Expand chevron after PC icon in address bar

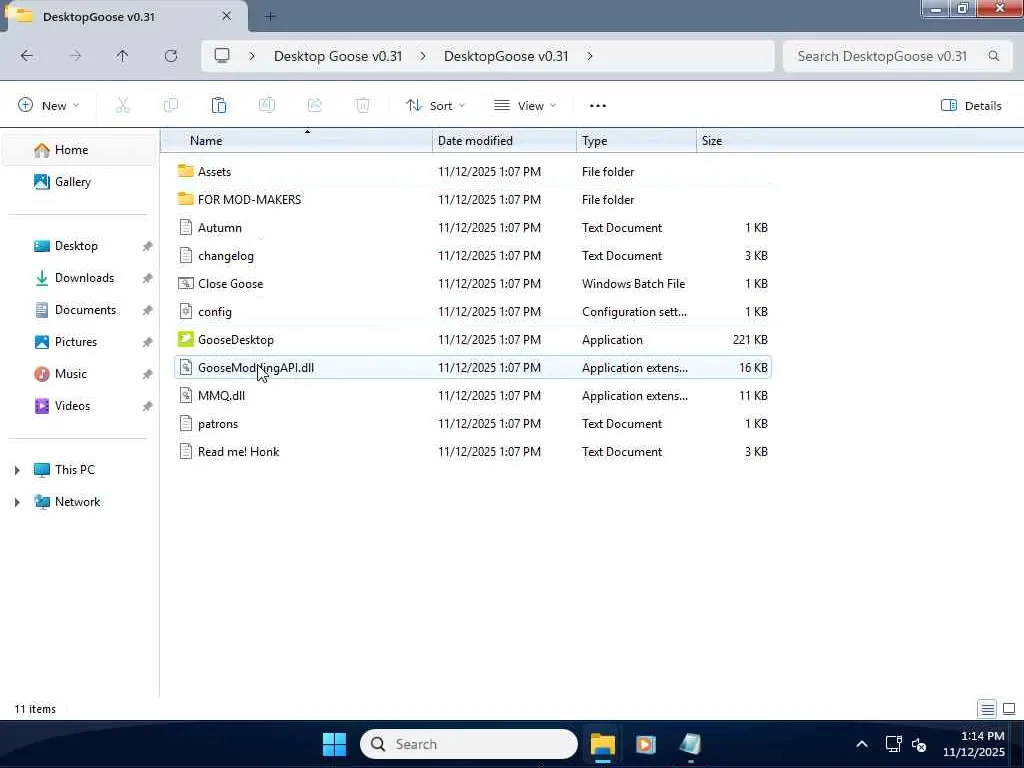click(252, 56)
